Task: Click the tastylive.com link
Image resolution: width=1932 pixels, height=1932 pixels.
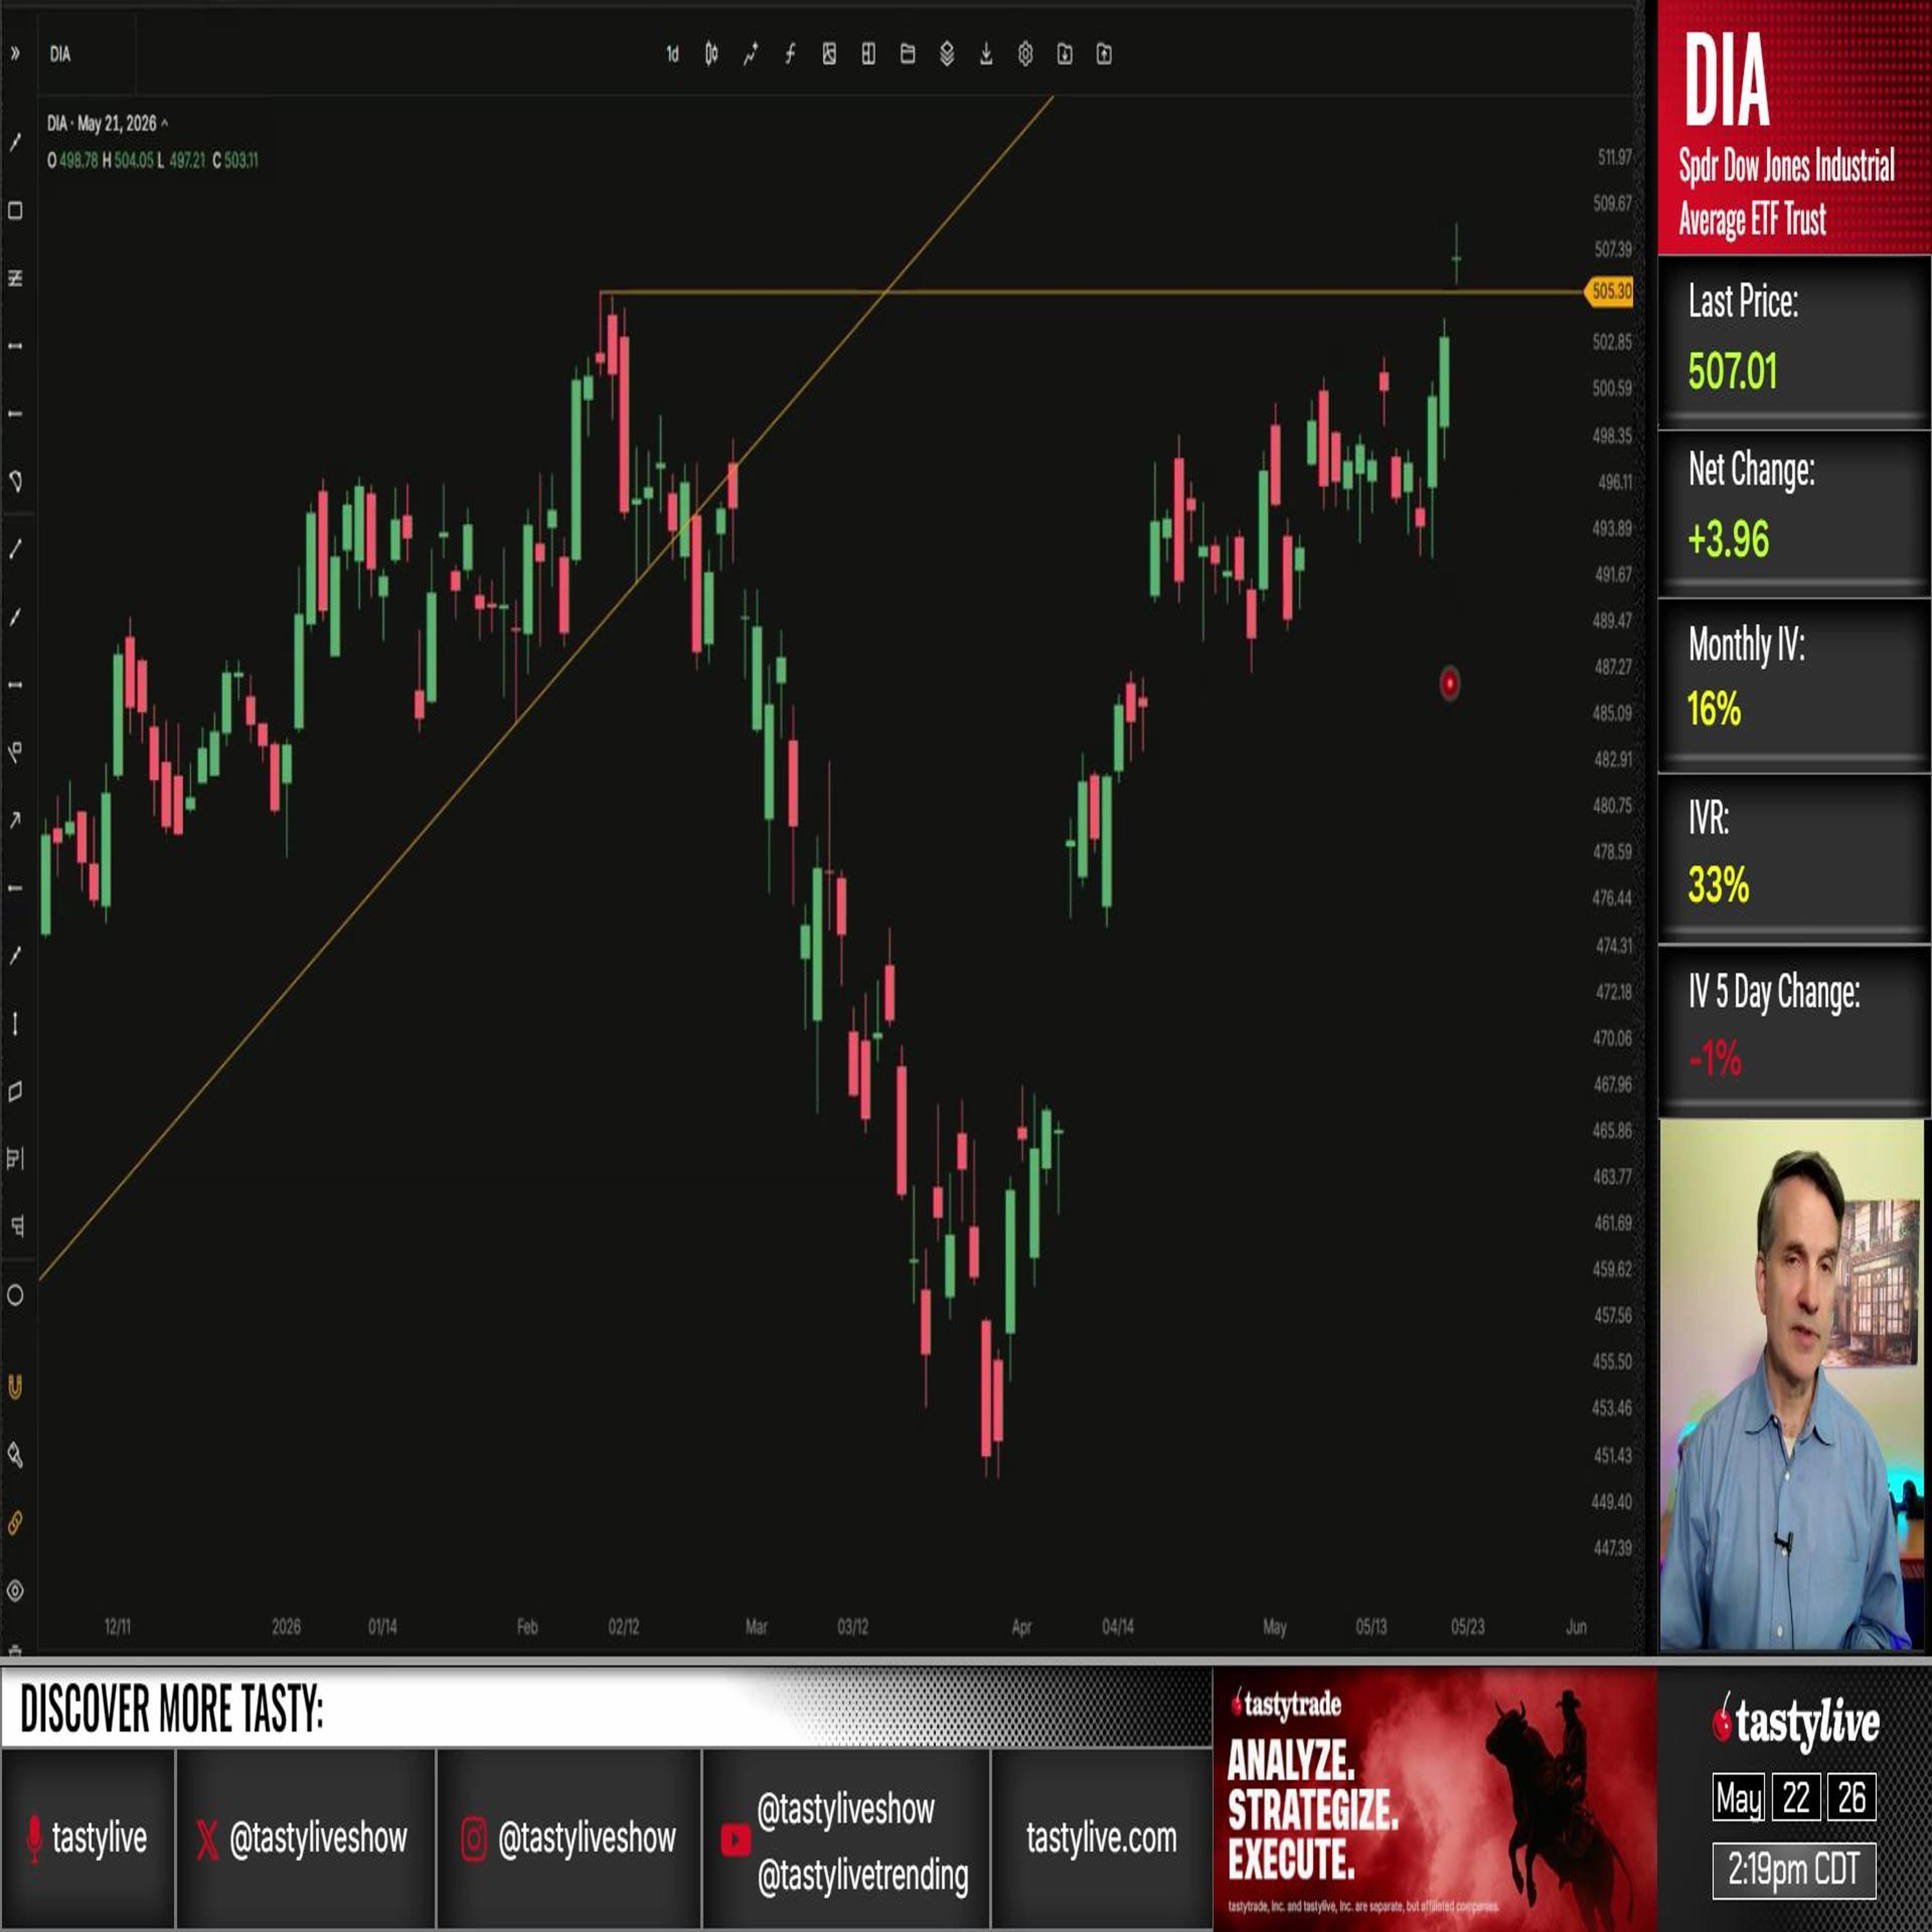Action: 1101,1837
